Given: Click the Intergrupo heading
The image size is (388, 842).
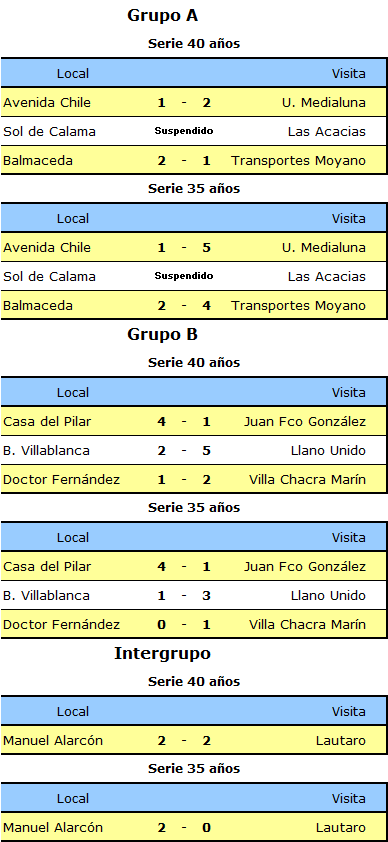Looking at the screenshot, I should (163, 654).
